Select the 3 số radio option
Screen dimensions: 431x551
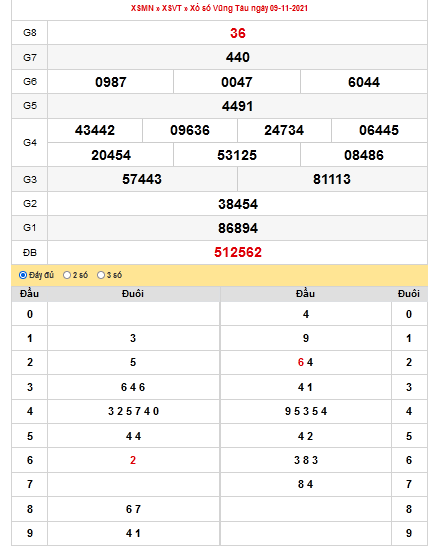tap(101, 275)
